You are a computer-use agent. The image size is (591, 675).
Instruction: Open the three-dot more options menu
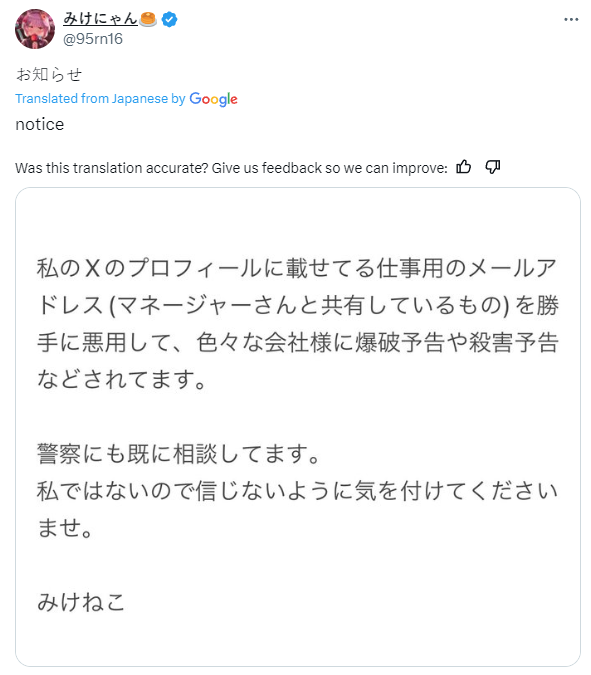pos(571,19)
